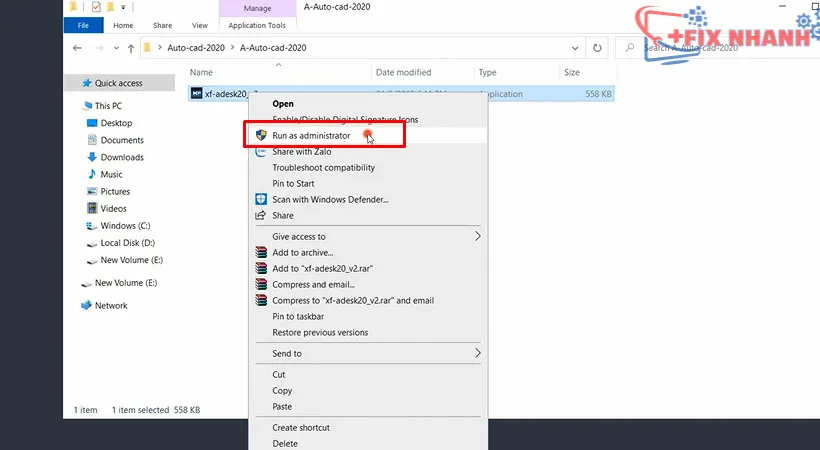The image size is (820, 450).
Task: Click the Downloads arrow icon in sidebar
Action: tap(92, 157)
